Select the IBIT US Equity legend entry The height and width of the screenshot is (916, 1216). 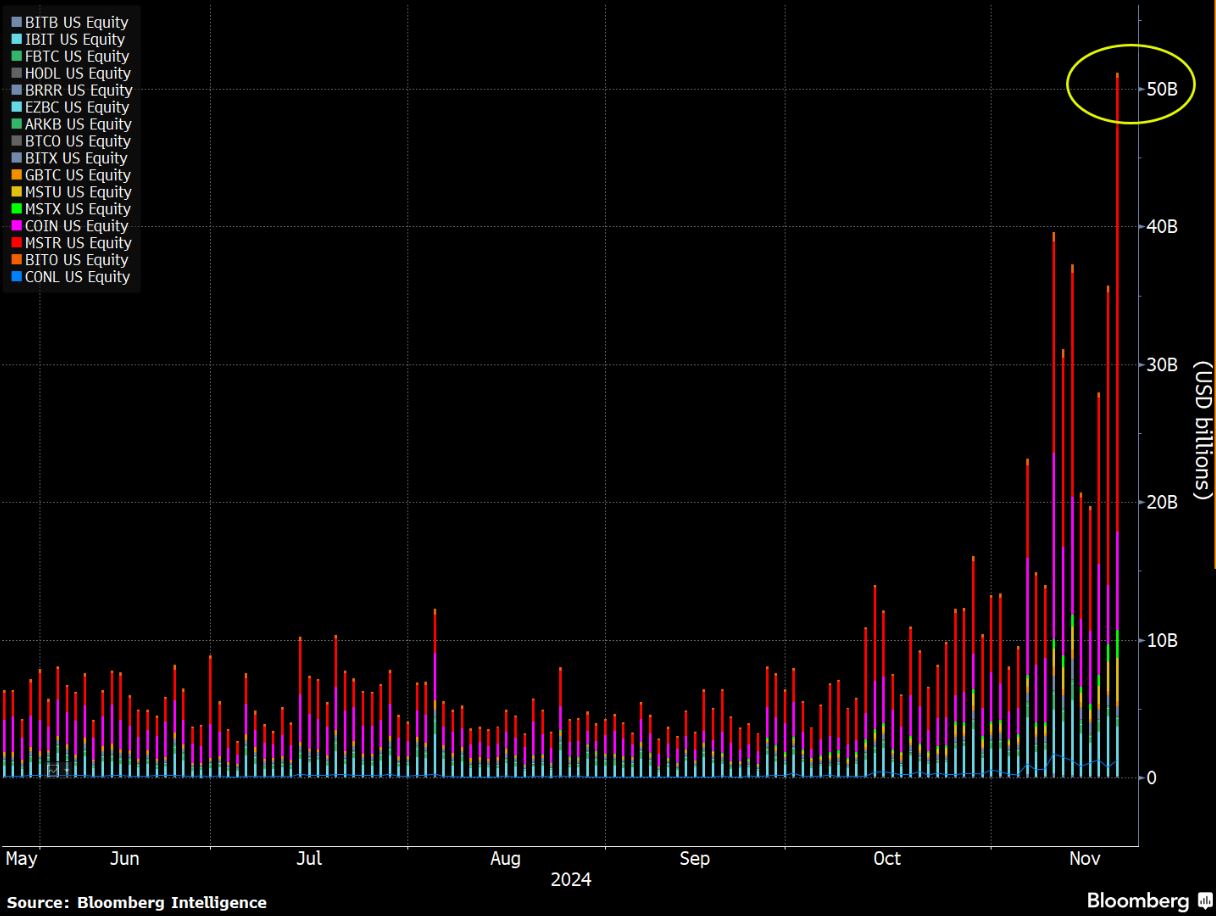[x=75, y=39]
